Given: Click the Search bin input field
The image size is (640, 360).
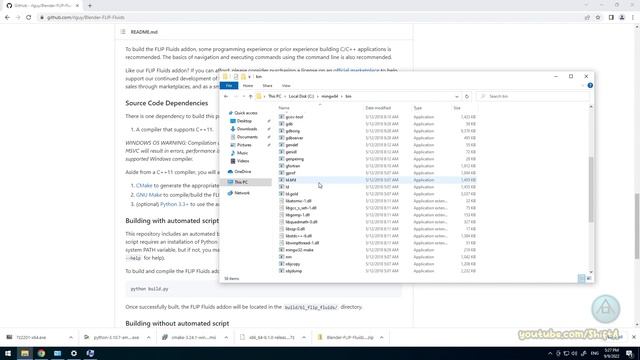Looking at the screenshot, I should click(533, 96).
